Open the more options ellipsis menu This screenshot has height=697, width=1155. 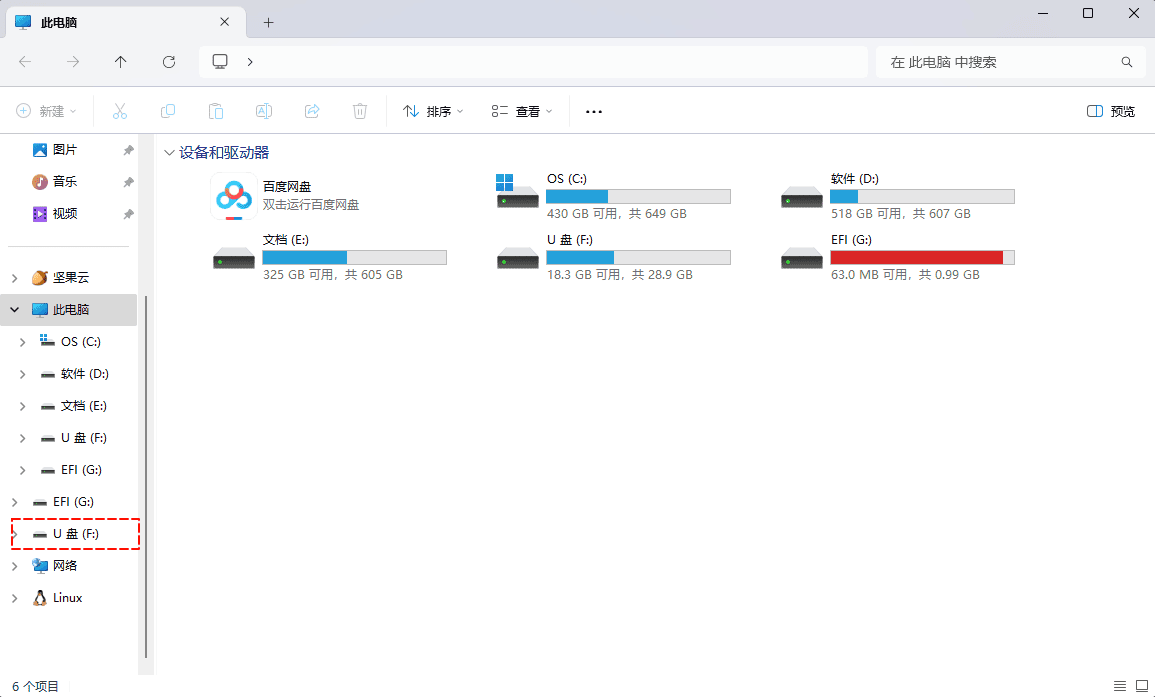click(594, 111)
